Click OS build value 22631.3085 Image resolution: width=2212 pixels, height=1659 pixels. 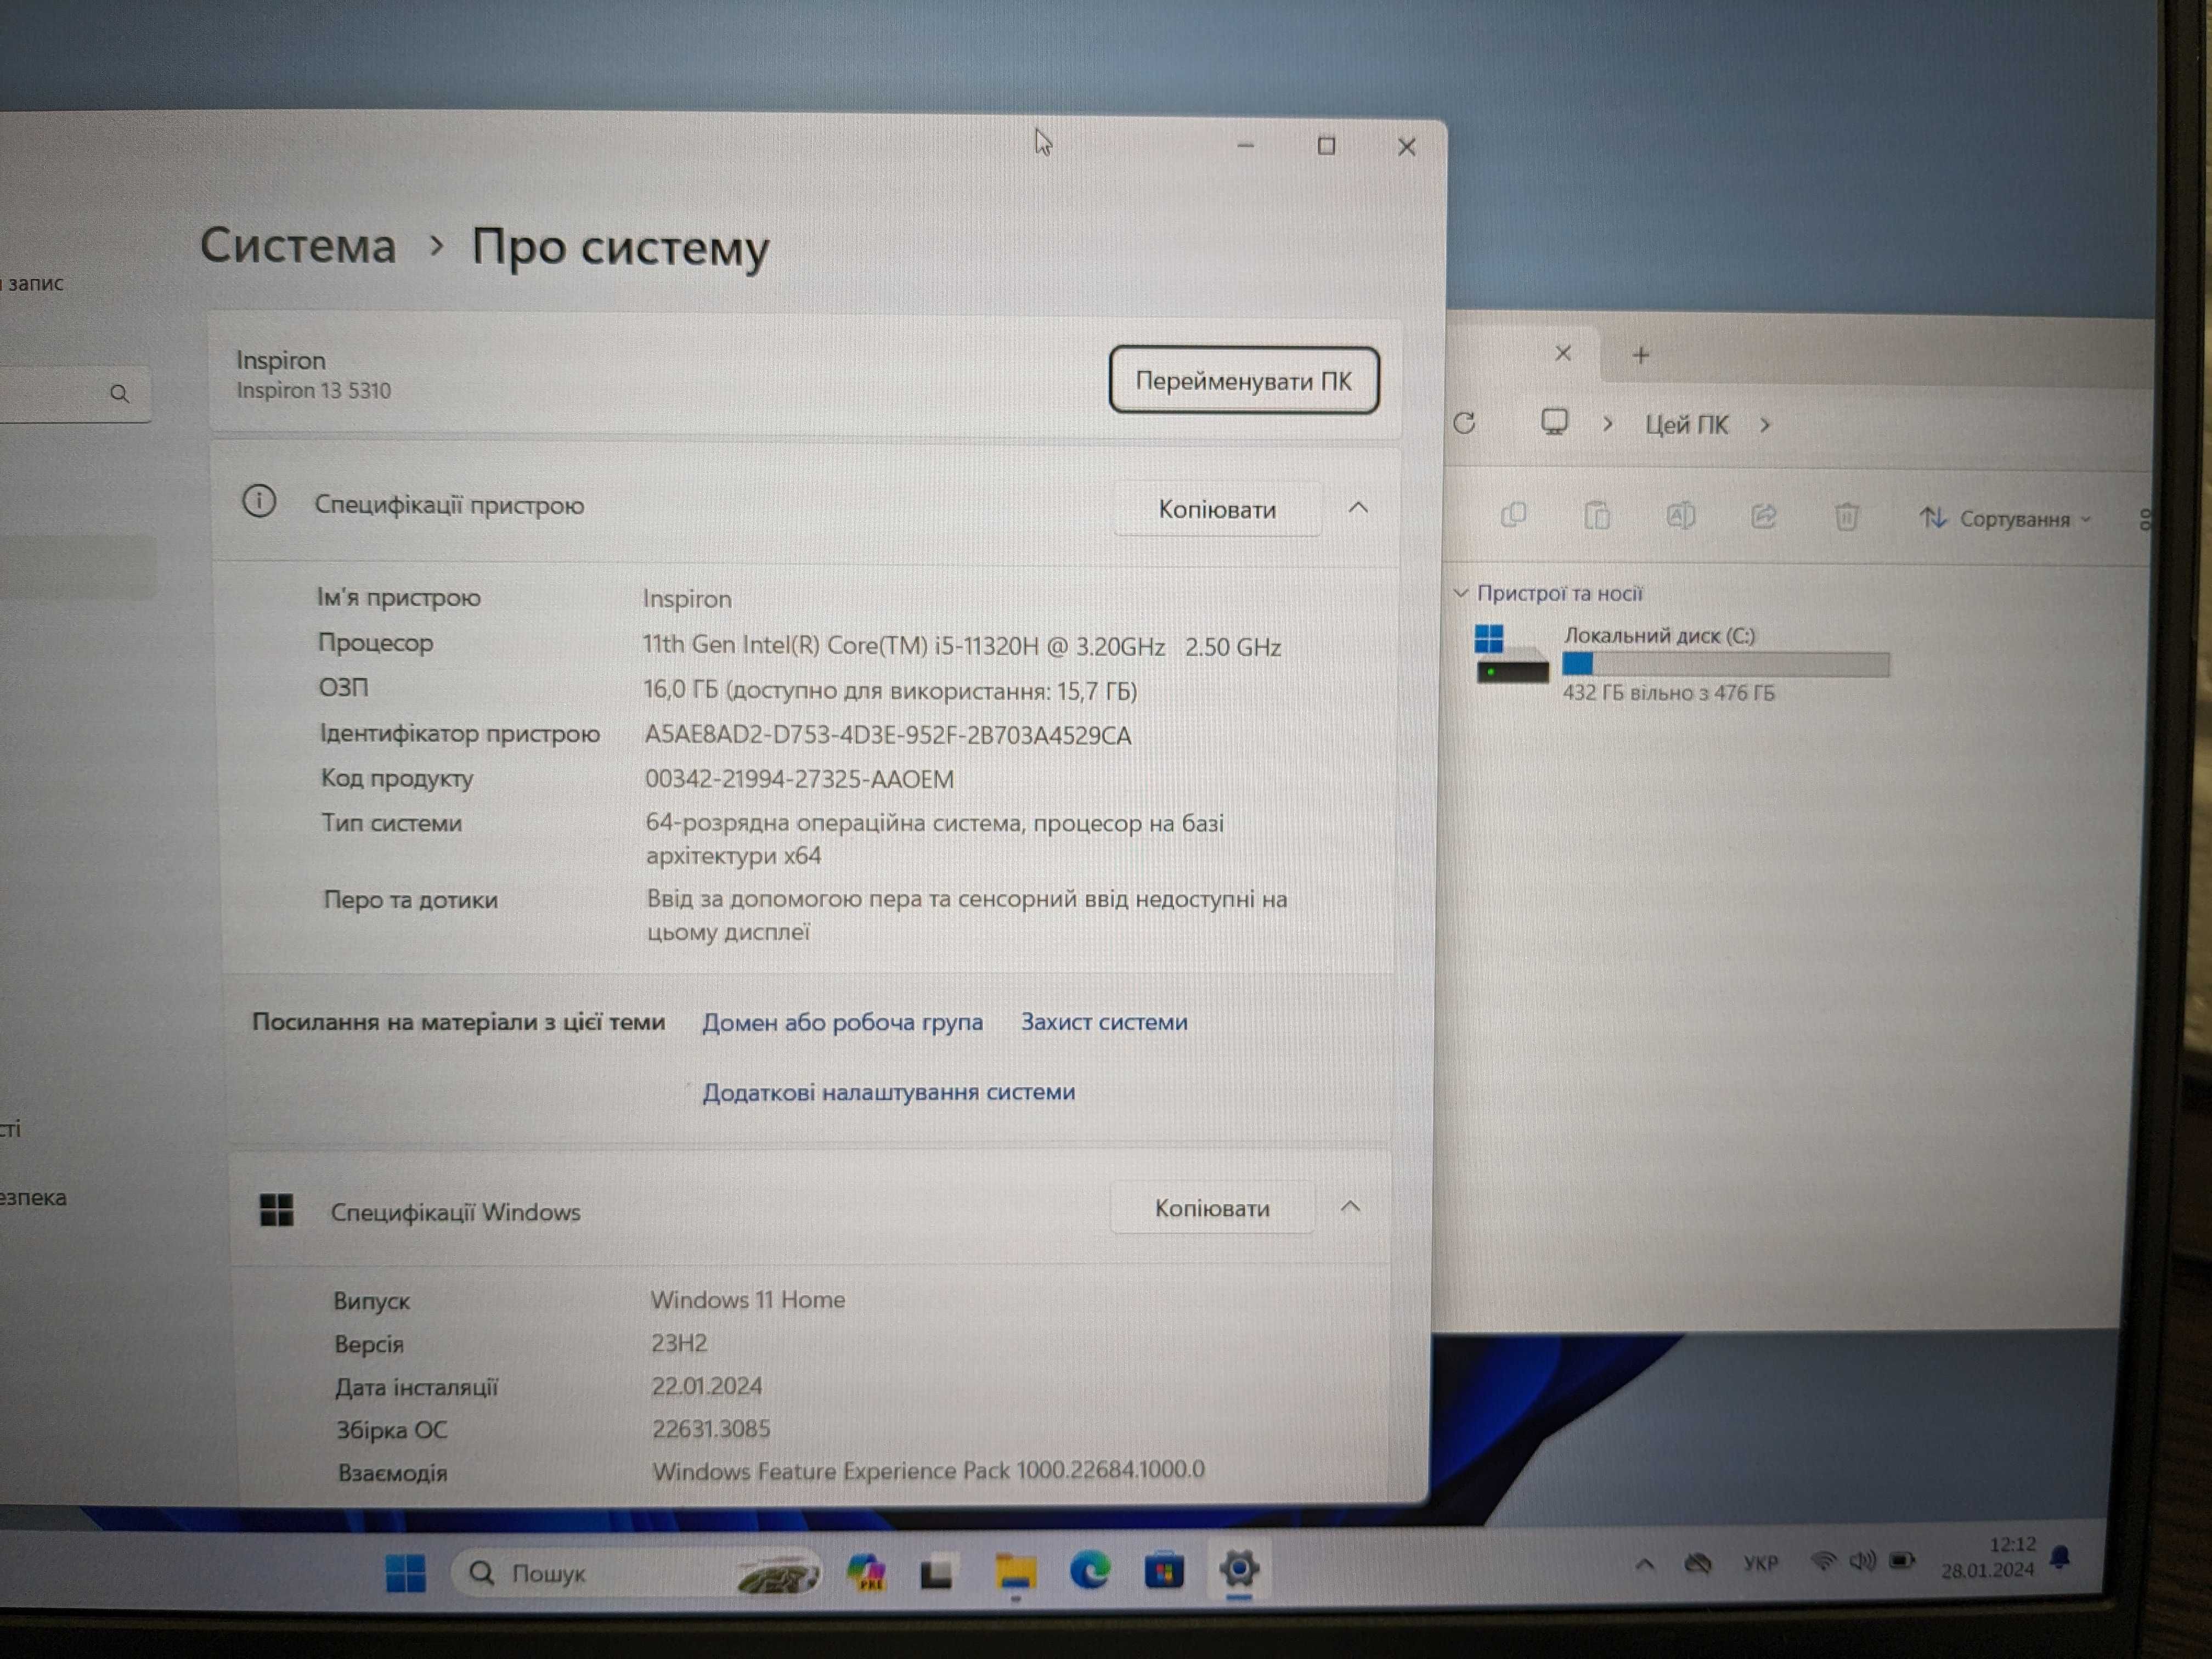tap(711, 1428)
